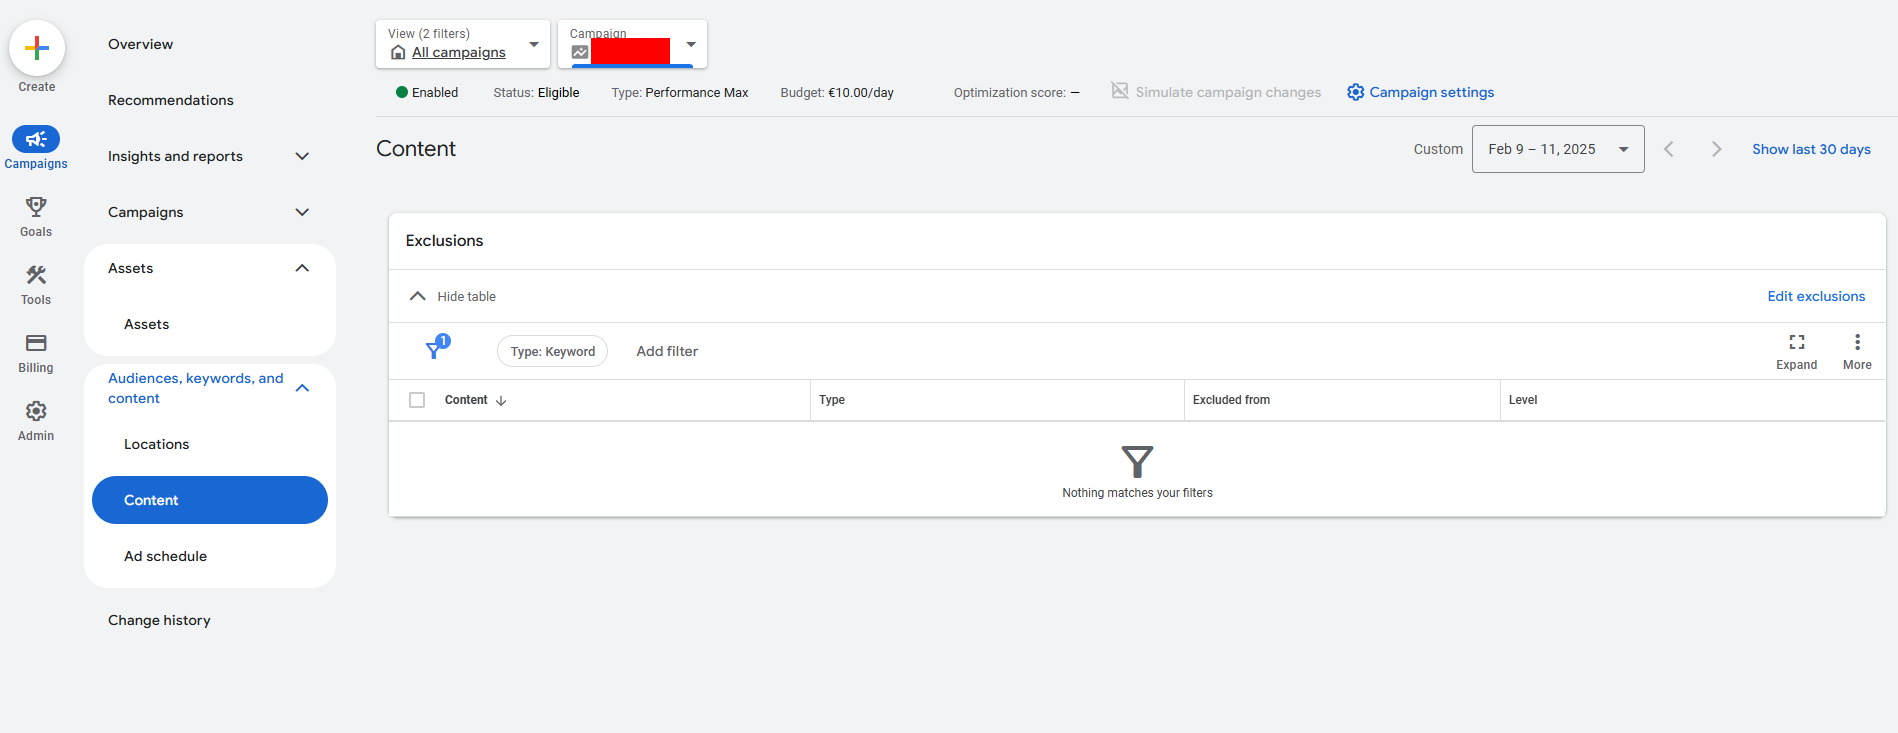Click Show last 30 days link

1811,149
